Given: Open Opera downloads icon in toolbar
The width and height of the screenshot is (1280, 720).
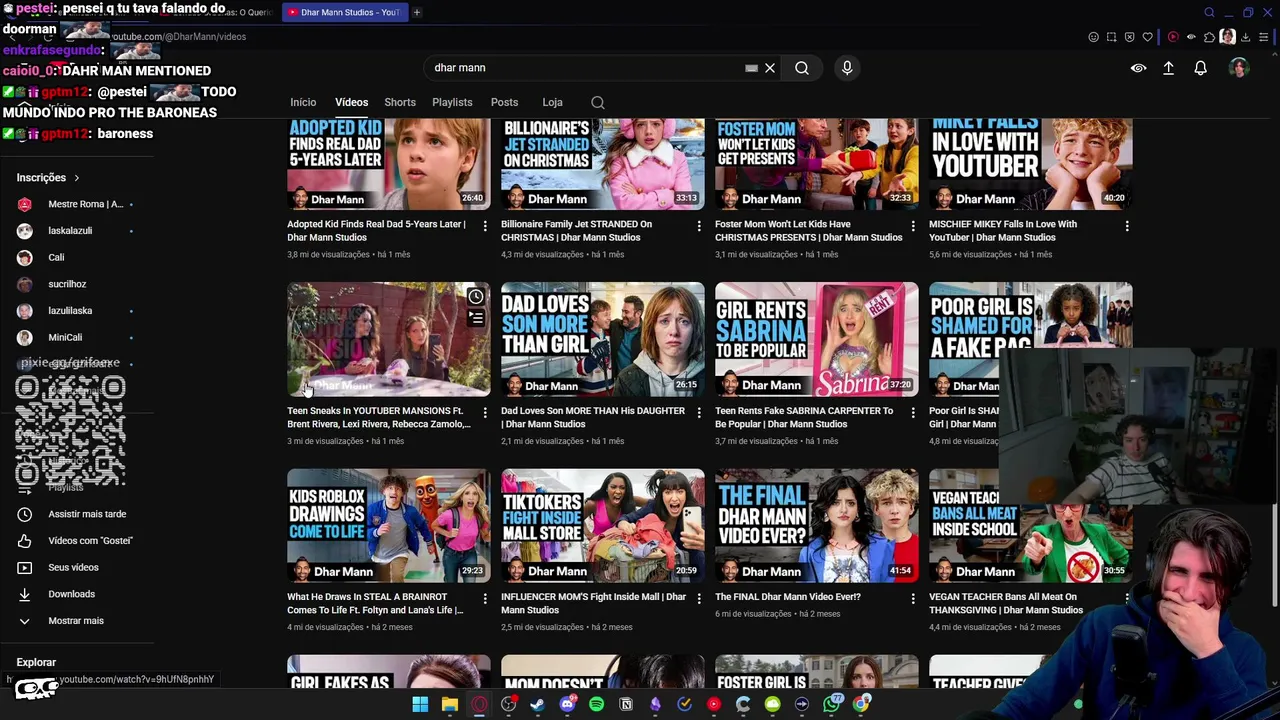Looking at the screenshot, I should point(1245,37).
